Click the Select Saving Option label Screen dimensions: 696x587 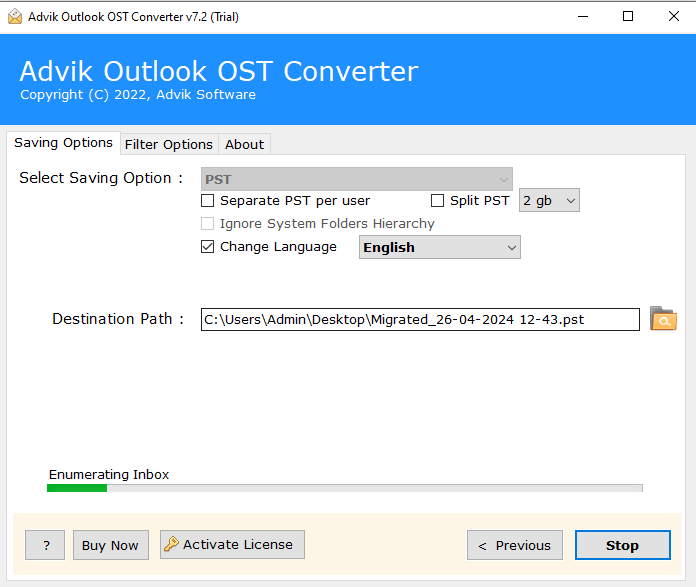(101, 178)
